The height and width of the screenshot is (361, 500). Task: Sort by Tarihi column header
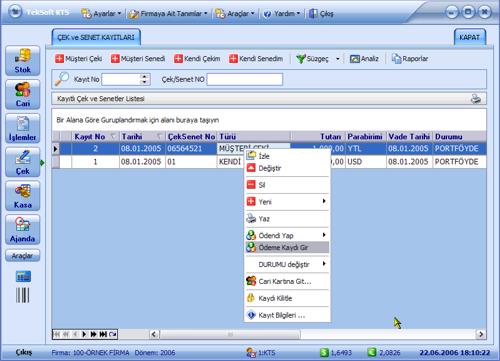[142, 137]
